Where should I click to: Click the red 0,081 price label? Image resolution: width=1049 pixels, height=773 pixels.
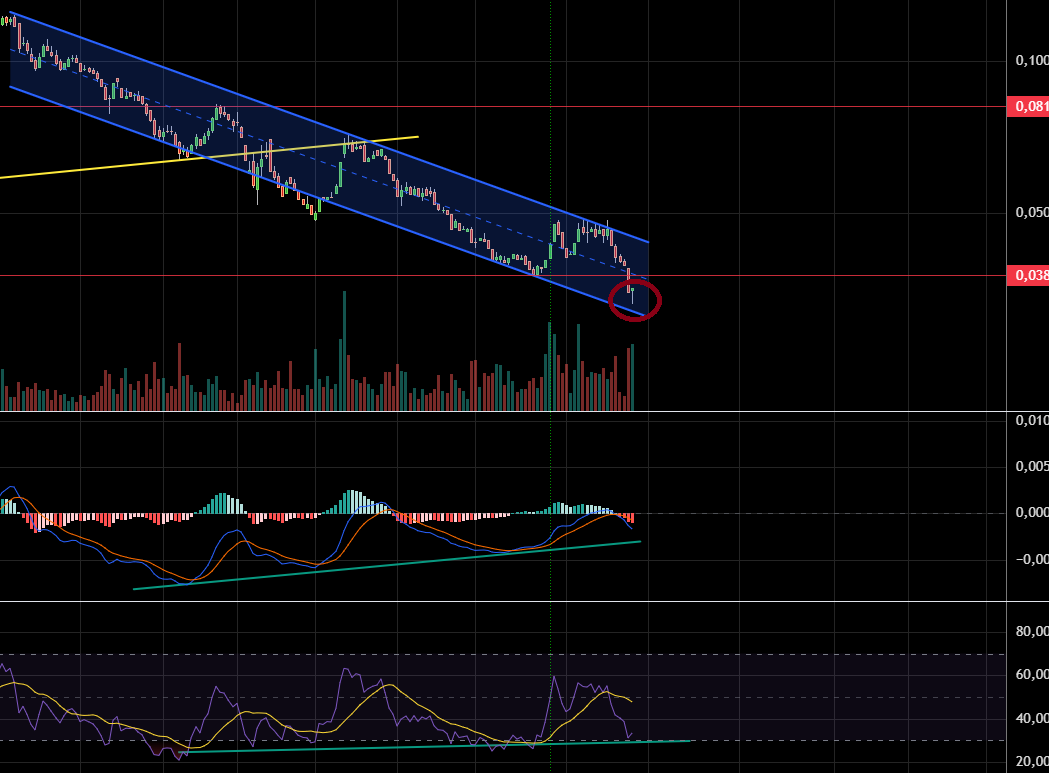(x=1029, y=106)
